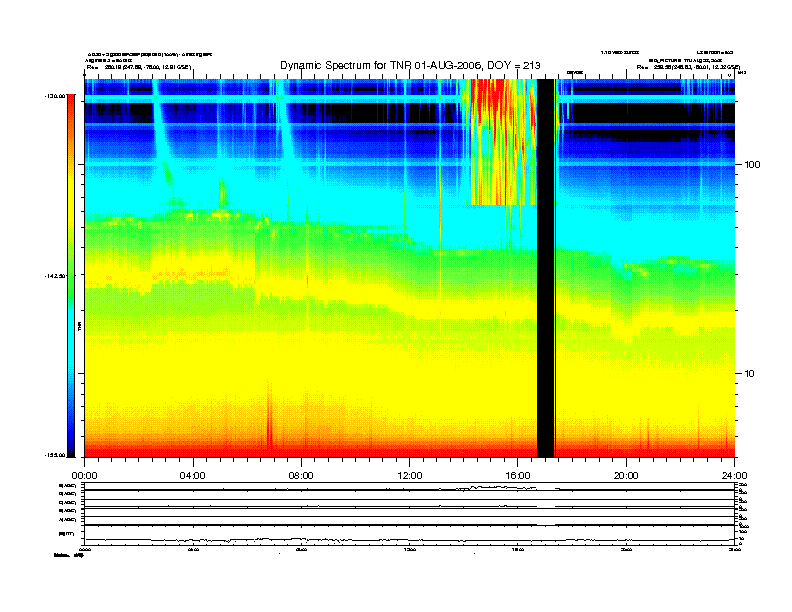This screenshot has height=612, width=792.
Task: Click the '00:00' time axis label
Action: pos(84,476)
